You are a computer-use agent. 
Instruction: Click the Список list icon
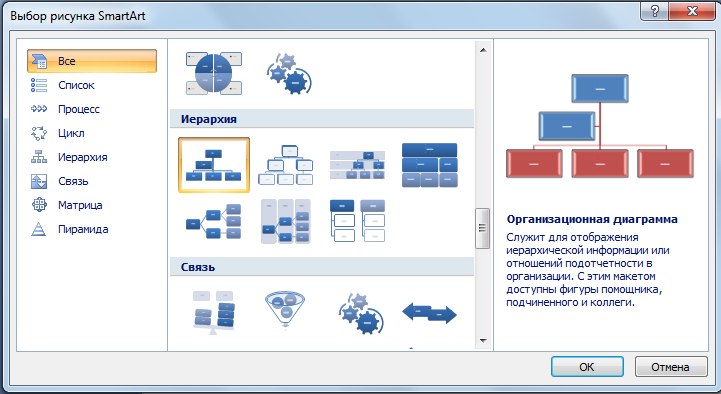(x=39, y=85)
